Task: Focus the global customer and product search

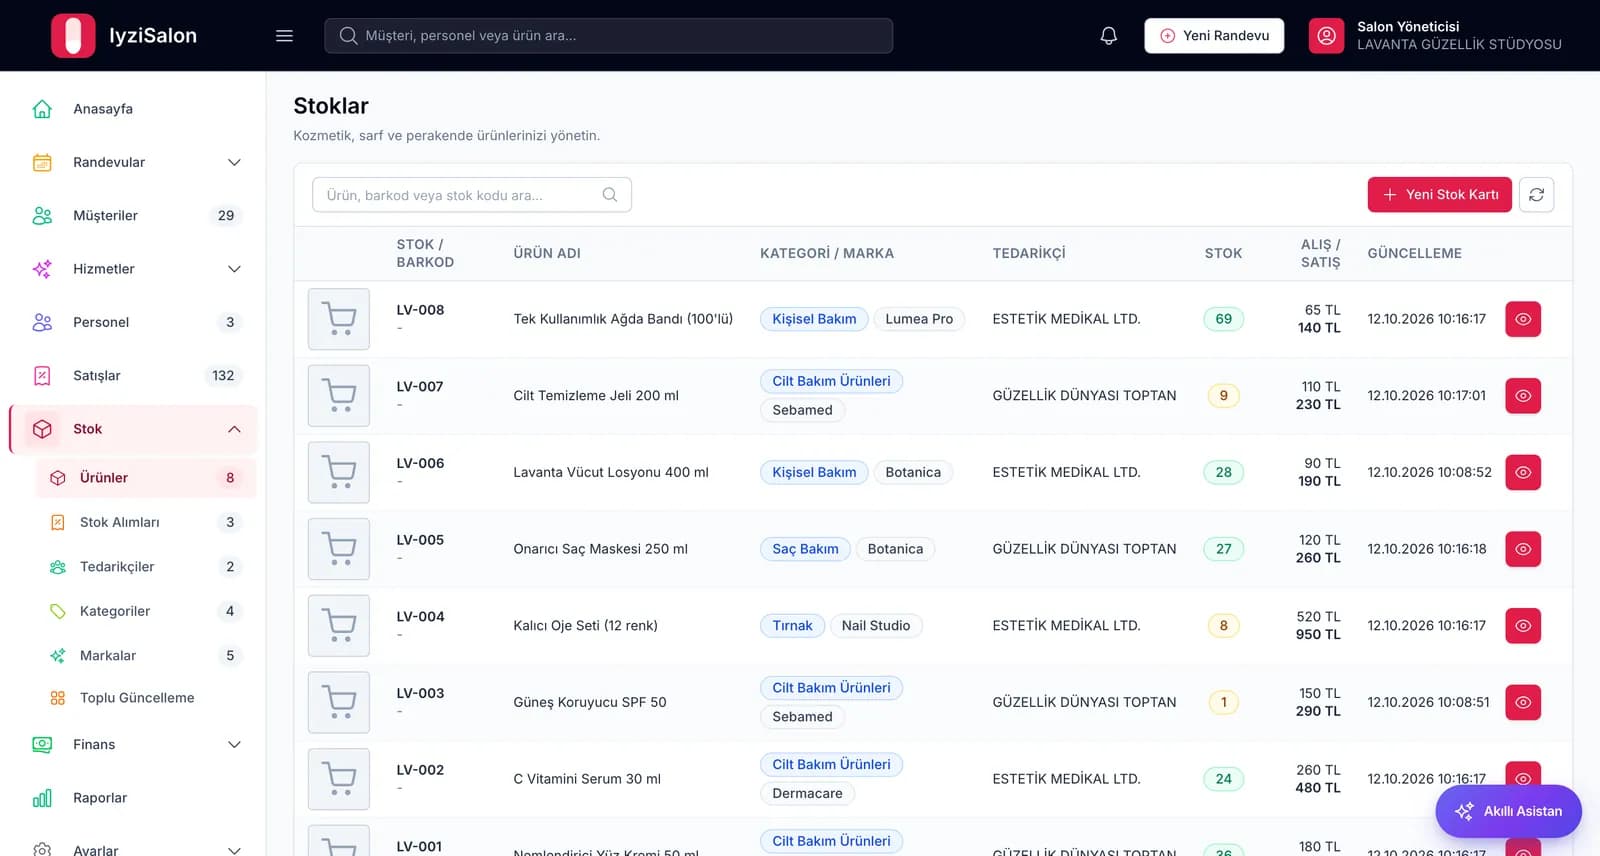Action: click(x=609, y=36)
